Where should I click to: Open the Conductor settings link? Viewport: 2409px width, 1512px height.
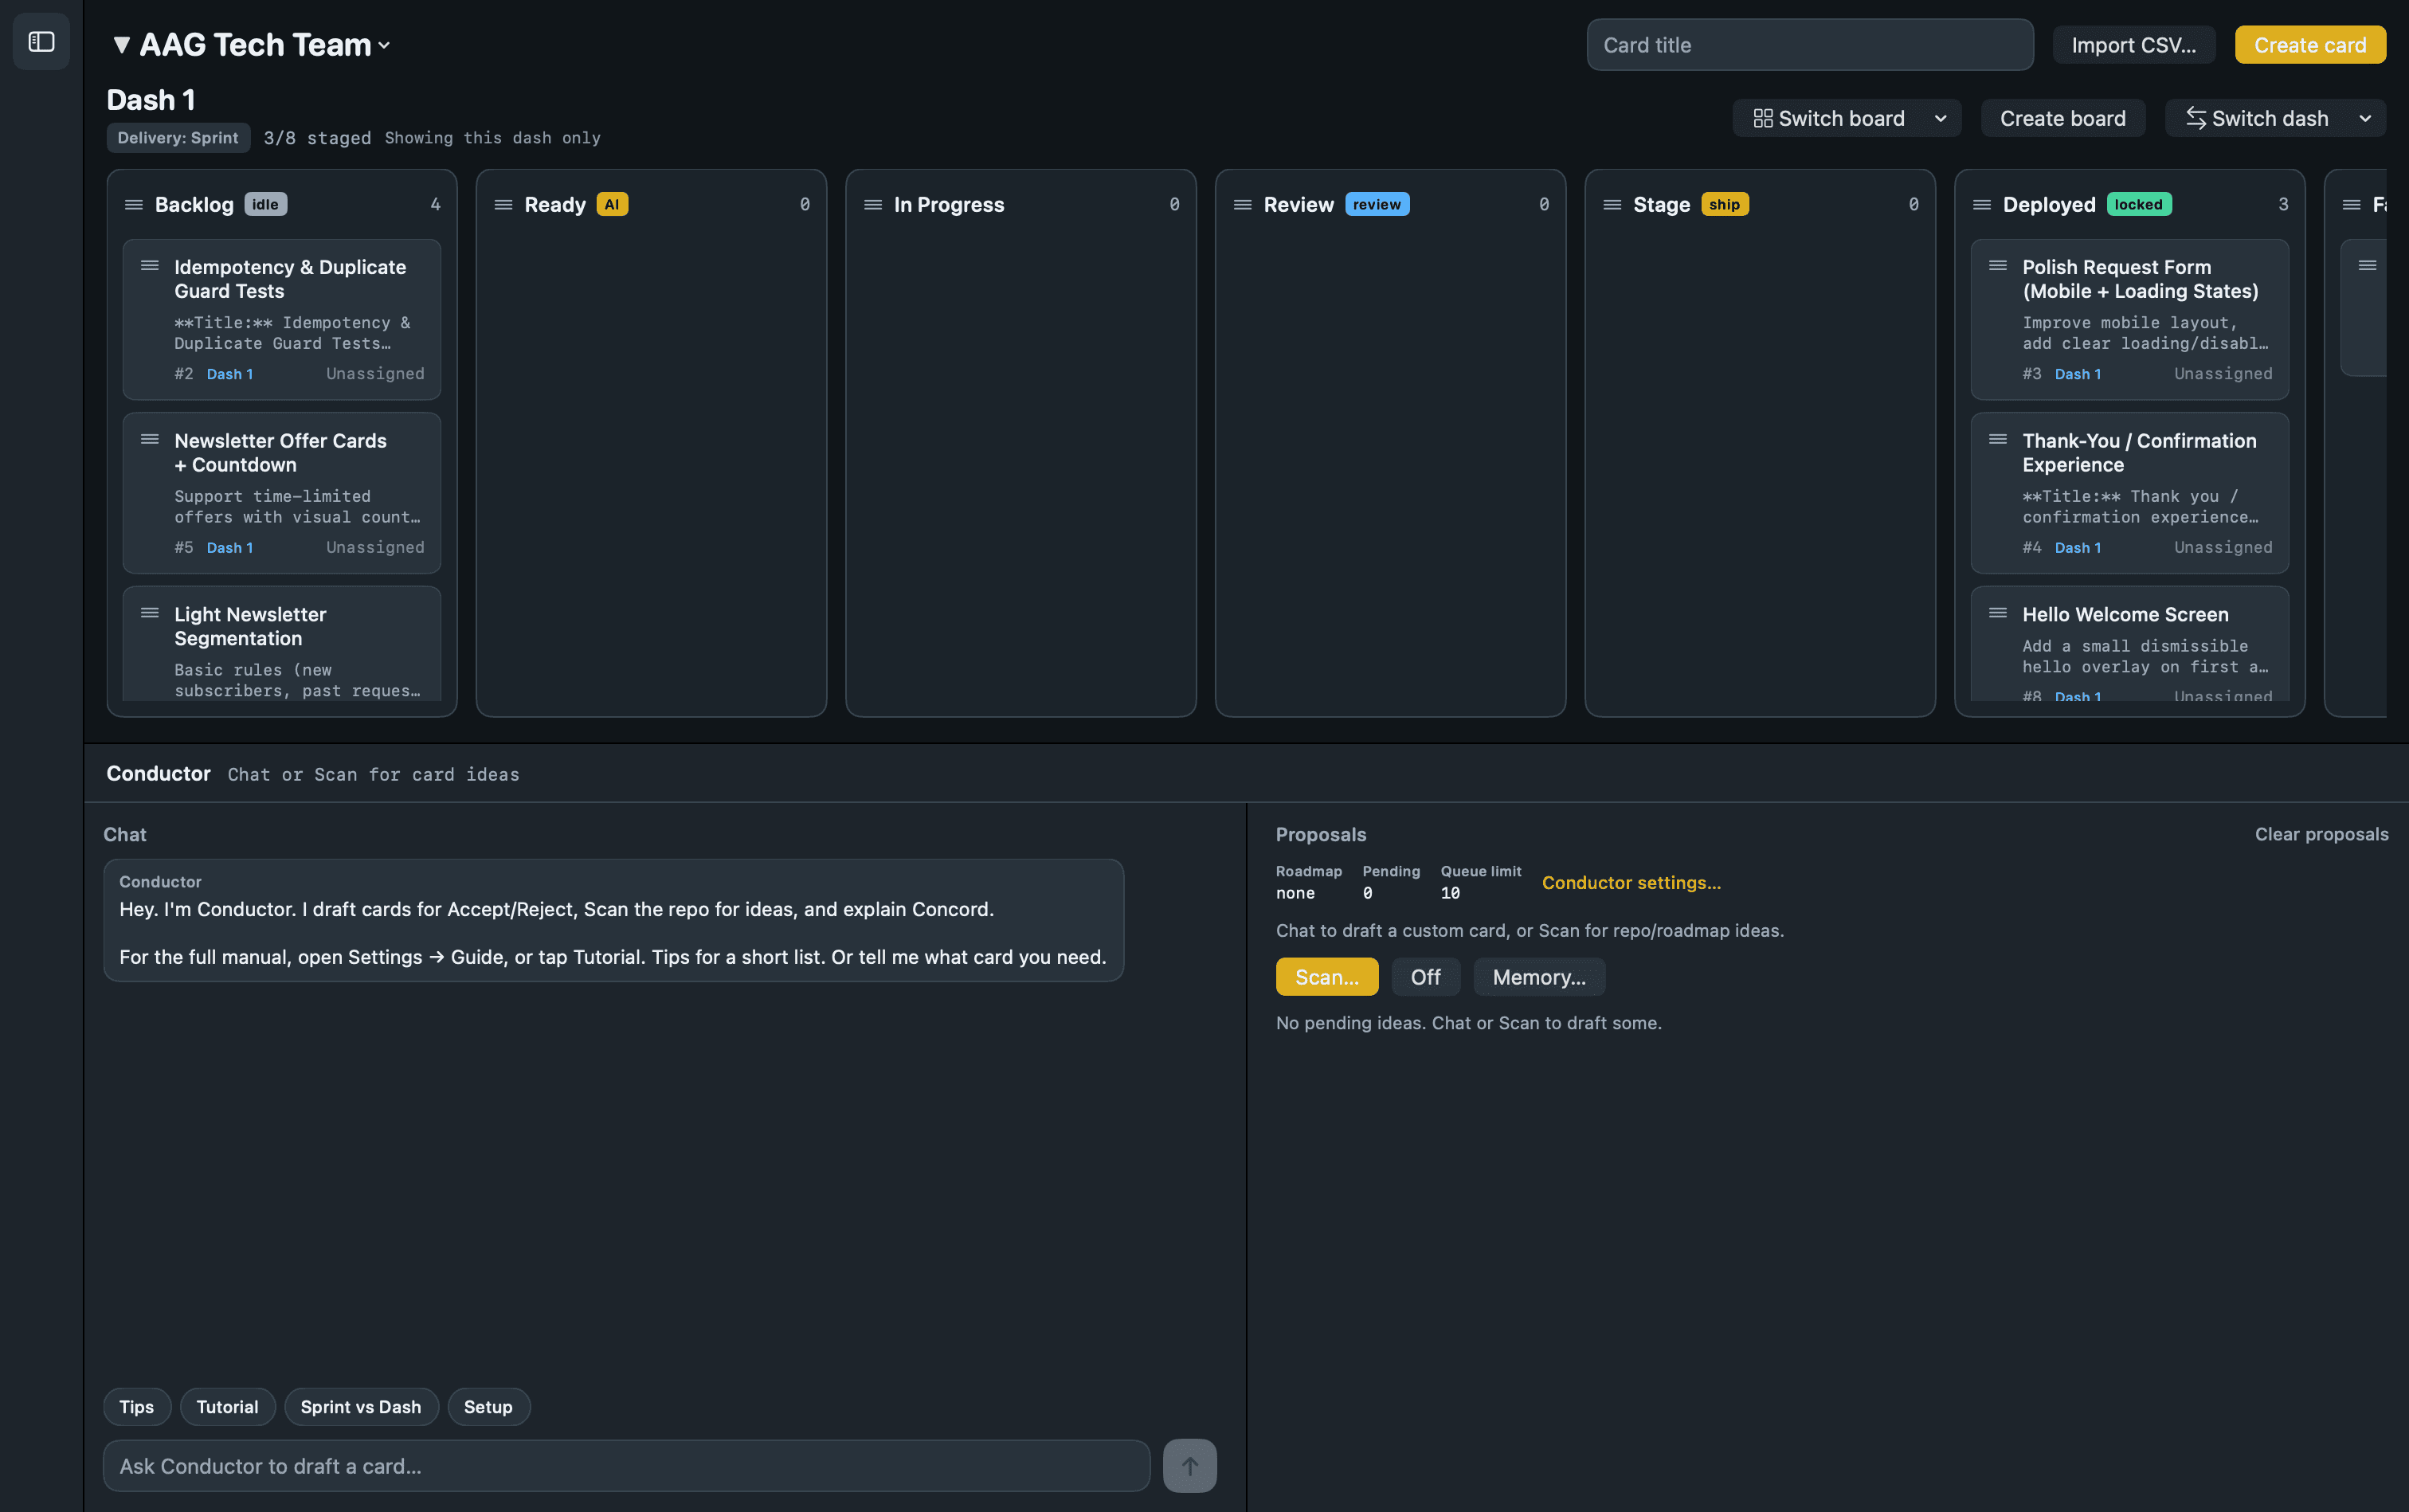coord(1631,883)
